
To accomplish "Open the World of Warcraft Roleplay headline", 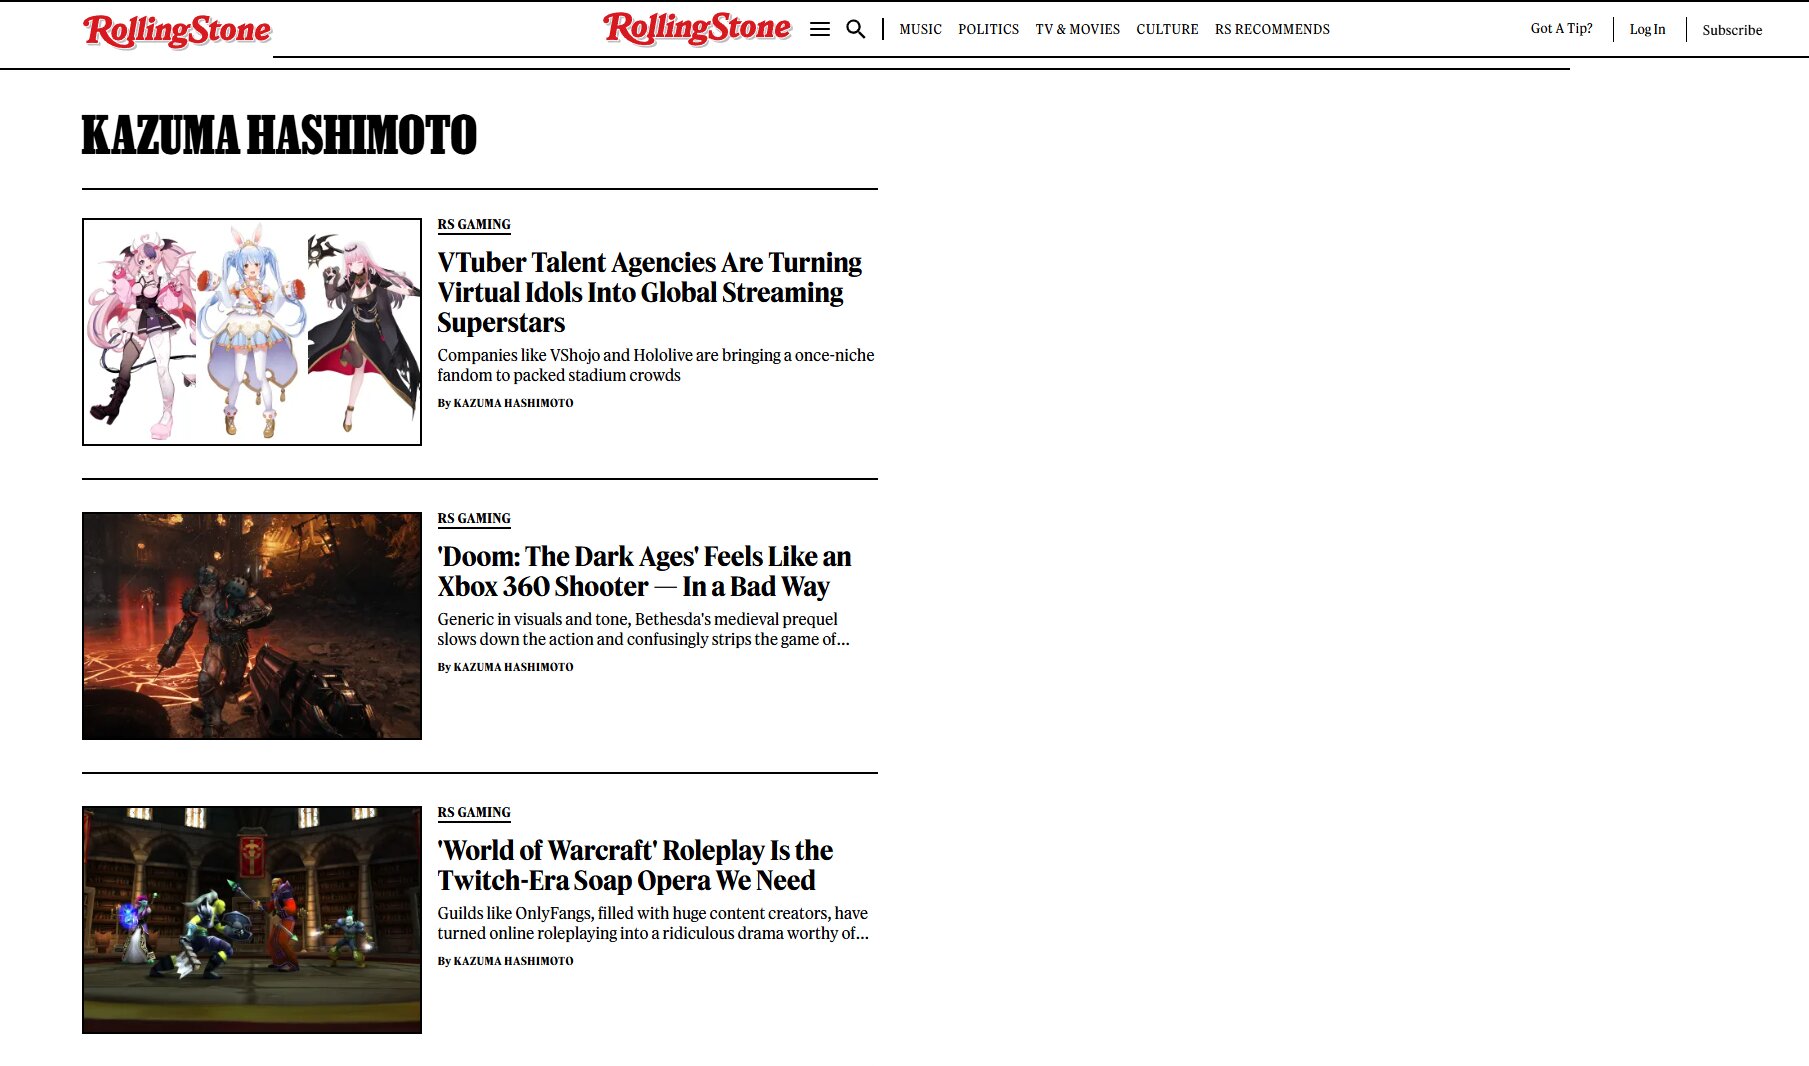I will (x=635, y=865).
